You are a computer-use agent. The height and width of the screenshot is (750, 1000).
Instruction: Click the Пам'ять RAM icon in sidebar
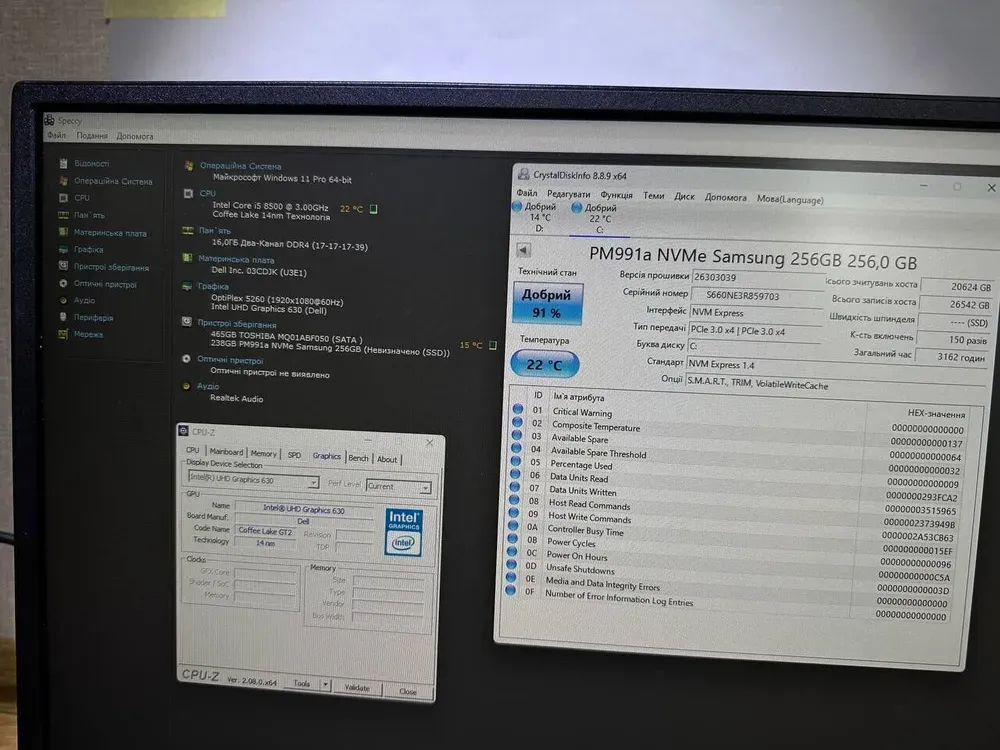(63, 215)
